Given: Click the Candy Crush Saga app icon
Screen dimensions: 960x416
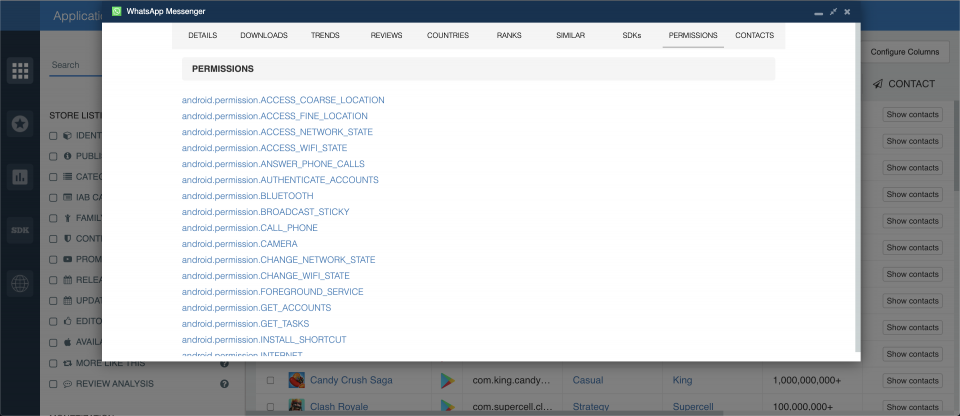Looking at the screenshot, I should click(296, 380).
